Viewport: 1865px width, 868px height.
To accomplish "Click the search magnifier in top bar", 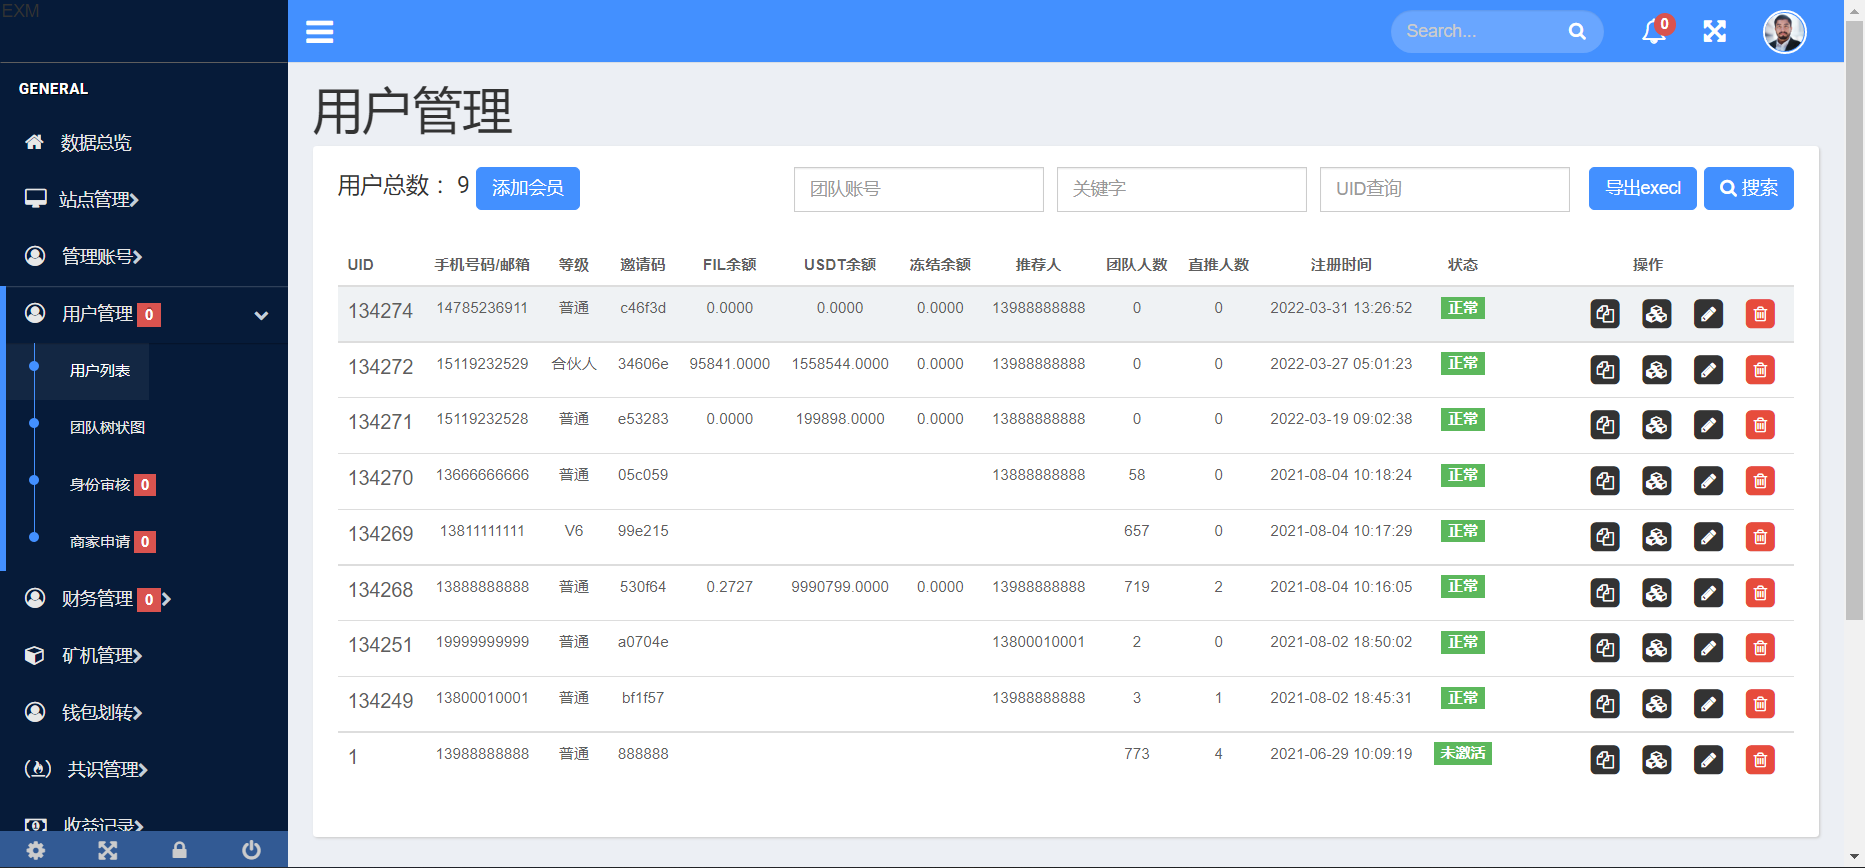I will (1577, 31).
